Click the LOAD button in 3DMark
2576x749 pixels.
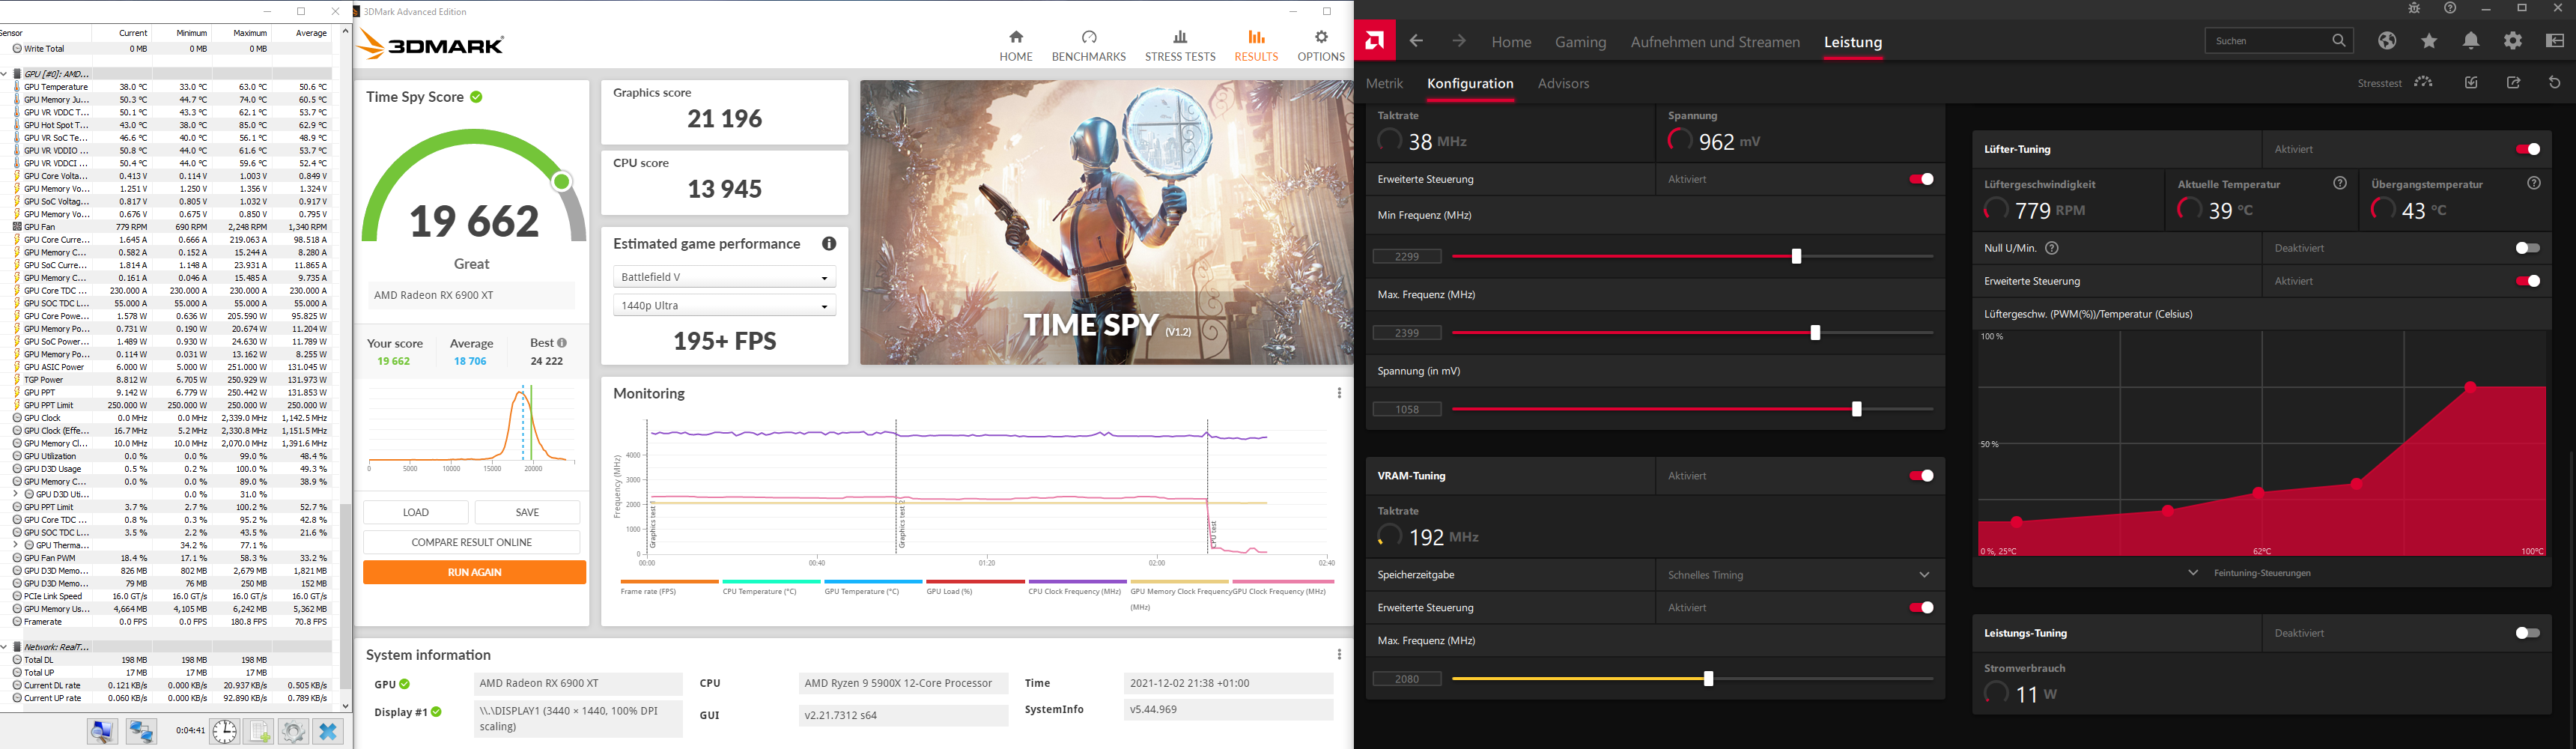(416, 512)
